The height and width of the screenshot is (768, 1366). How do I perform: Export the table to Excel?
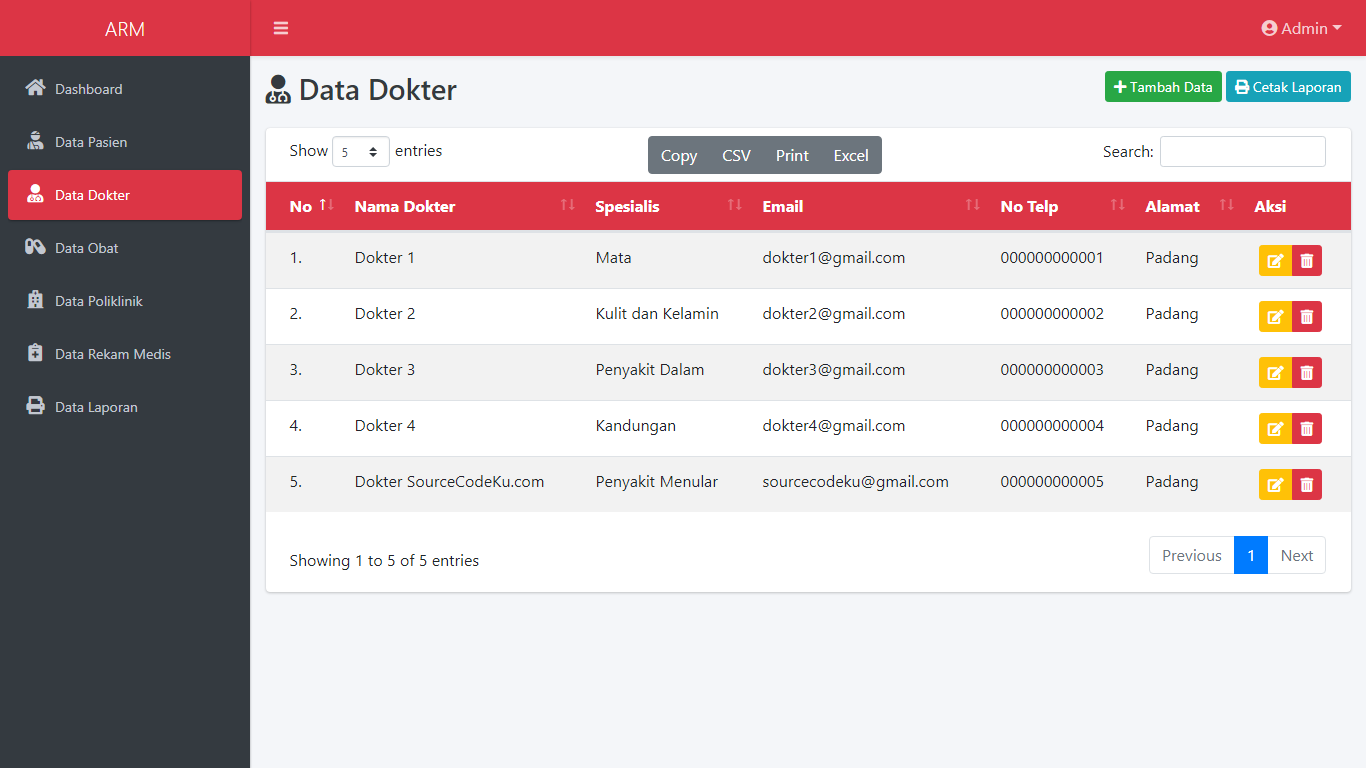point(851,155)
